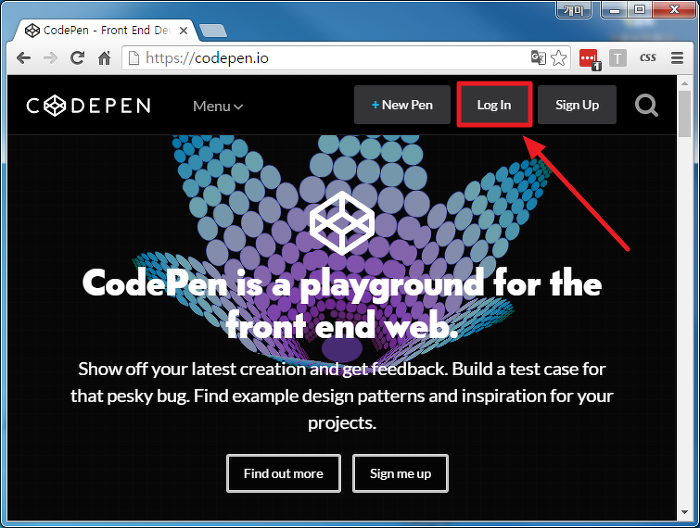Open the browser home page icon

[104, 58]
